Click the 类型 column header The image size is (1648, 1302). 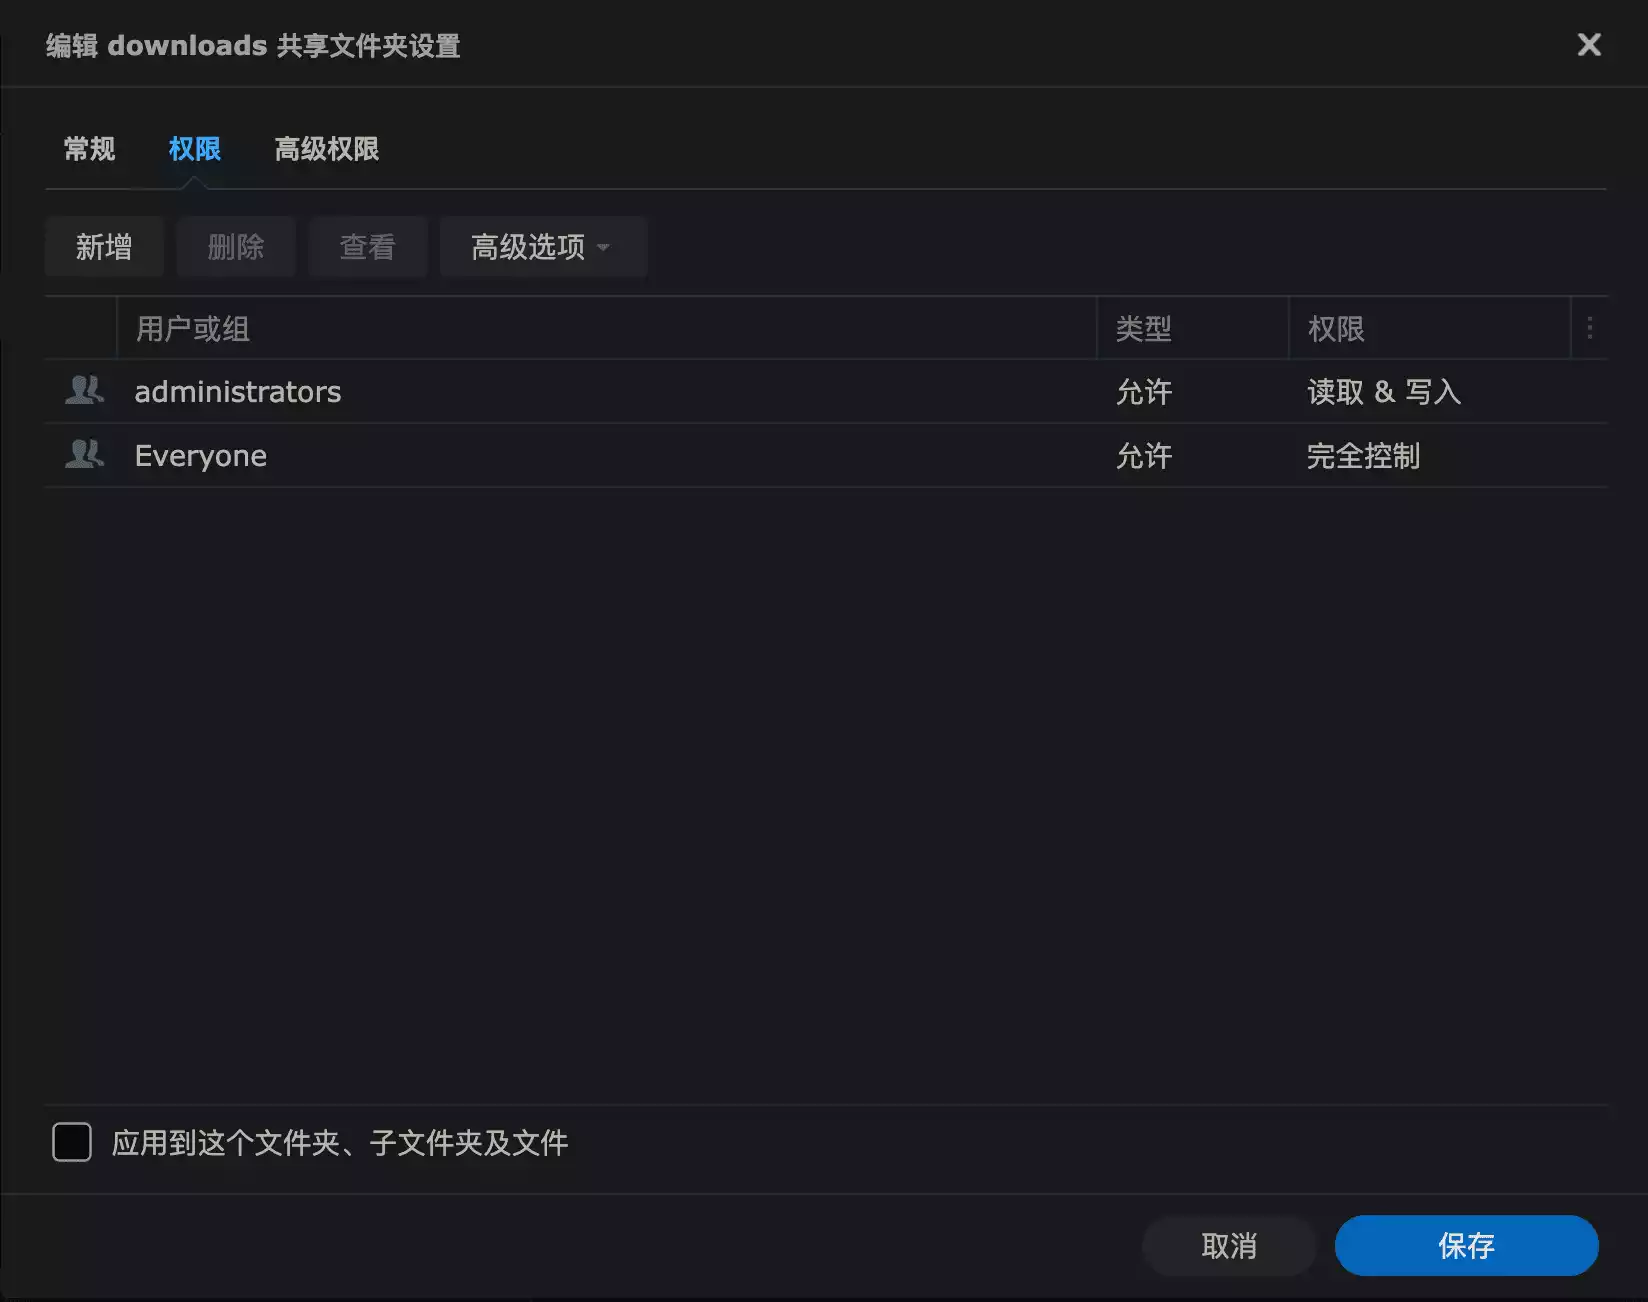[1143, 329]
